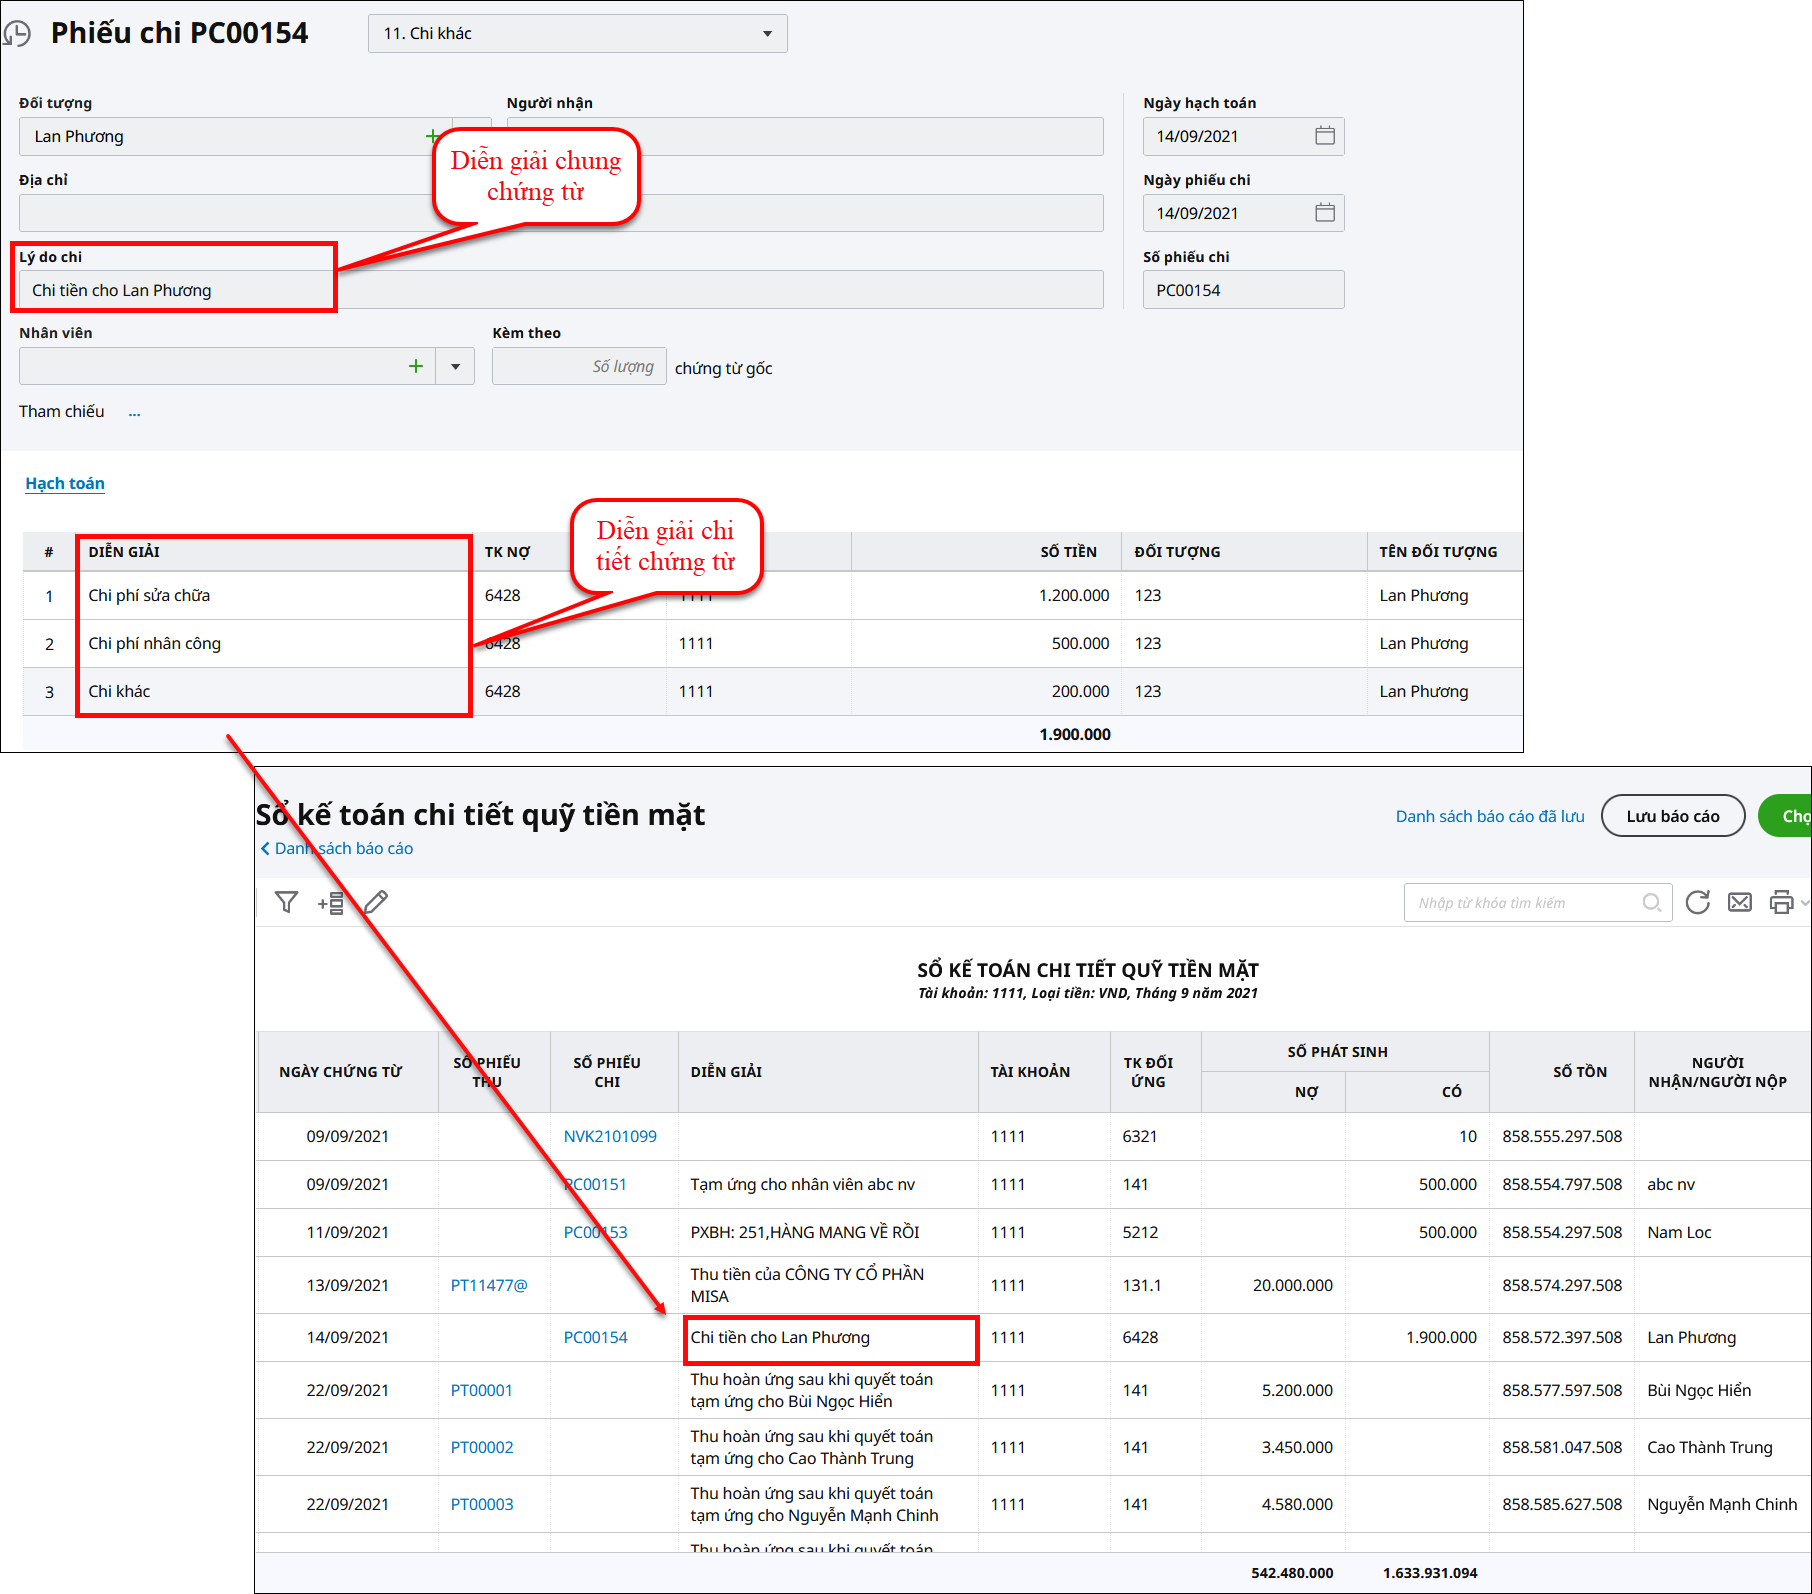The height and width of the screenshot is (1594, 1812).
Task: Open calendar picker for Ngày phiếu chi
Action: pyautogui.click(x=1324, y=213)
